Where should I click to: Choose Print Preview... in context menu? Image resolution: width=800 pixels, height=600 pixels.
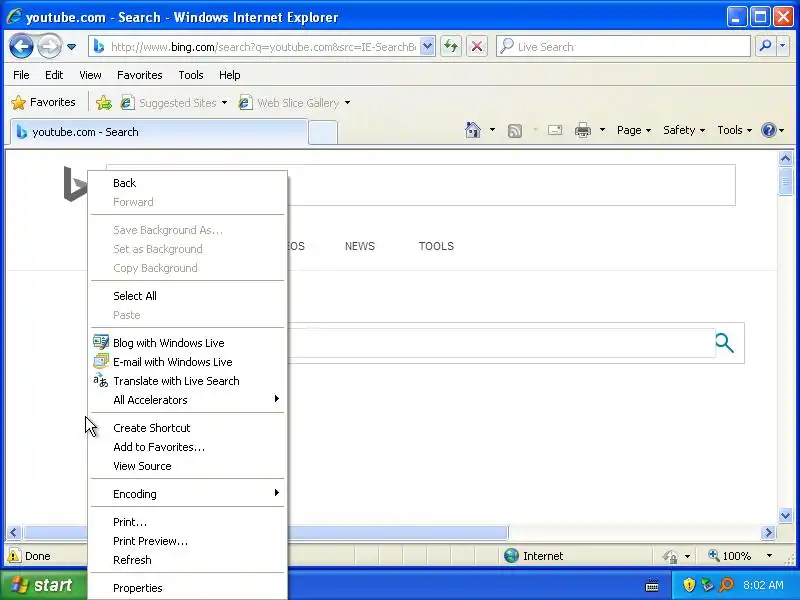187,541
